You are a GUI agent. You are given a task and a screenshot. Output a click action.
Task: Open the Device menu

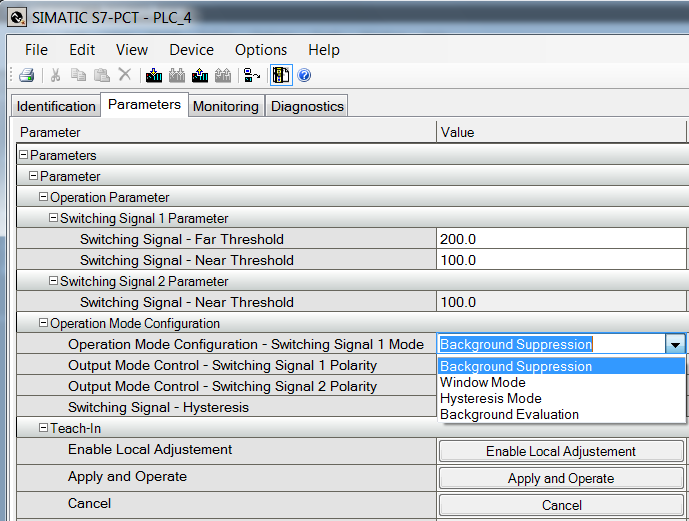pyautogui.click(x=192, y=50)
